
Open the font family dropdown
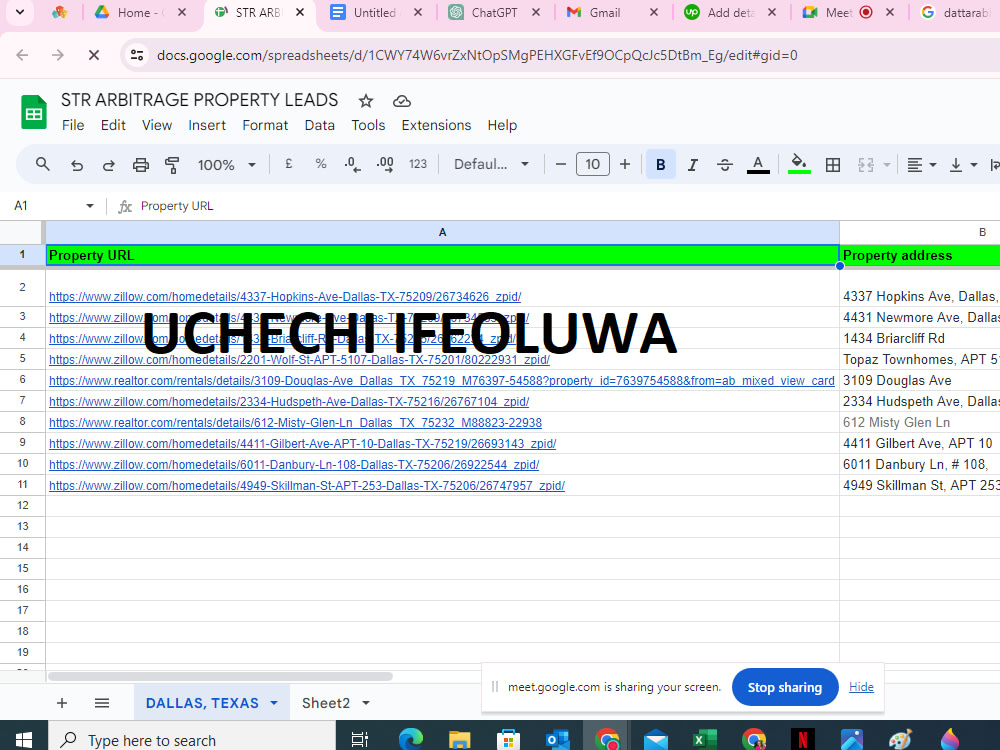(491, 164)
